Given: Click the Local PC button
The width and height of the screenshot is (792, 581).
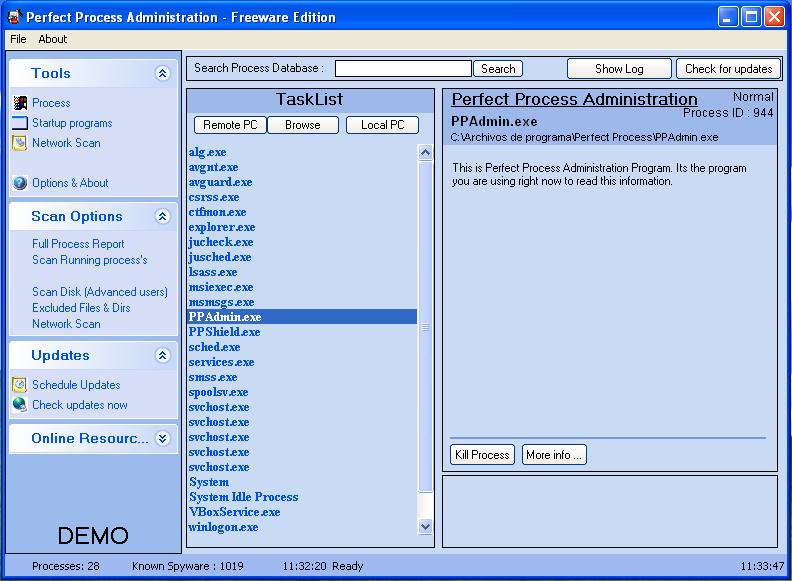Looking at the screenshot, I should (382, 125).
